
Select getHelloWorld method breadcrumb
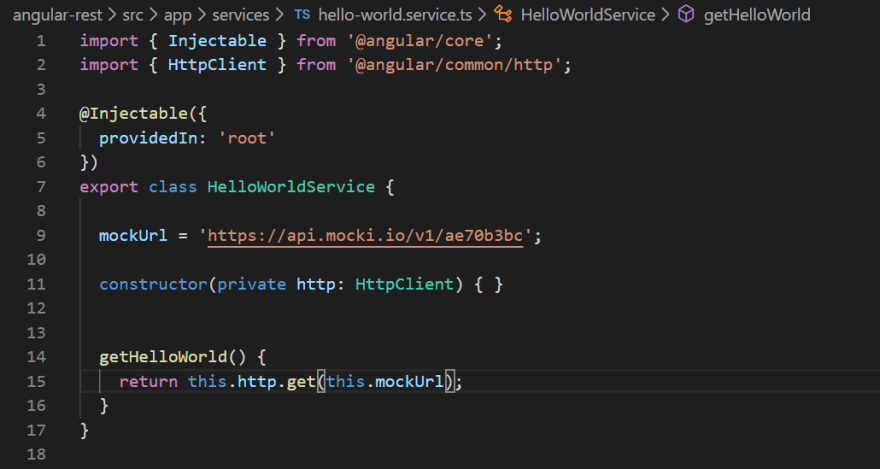[757, 15]
